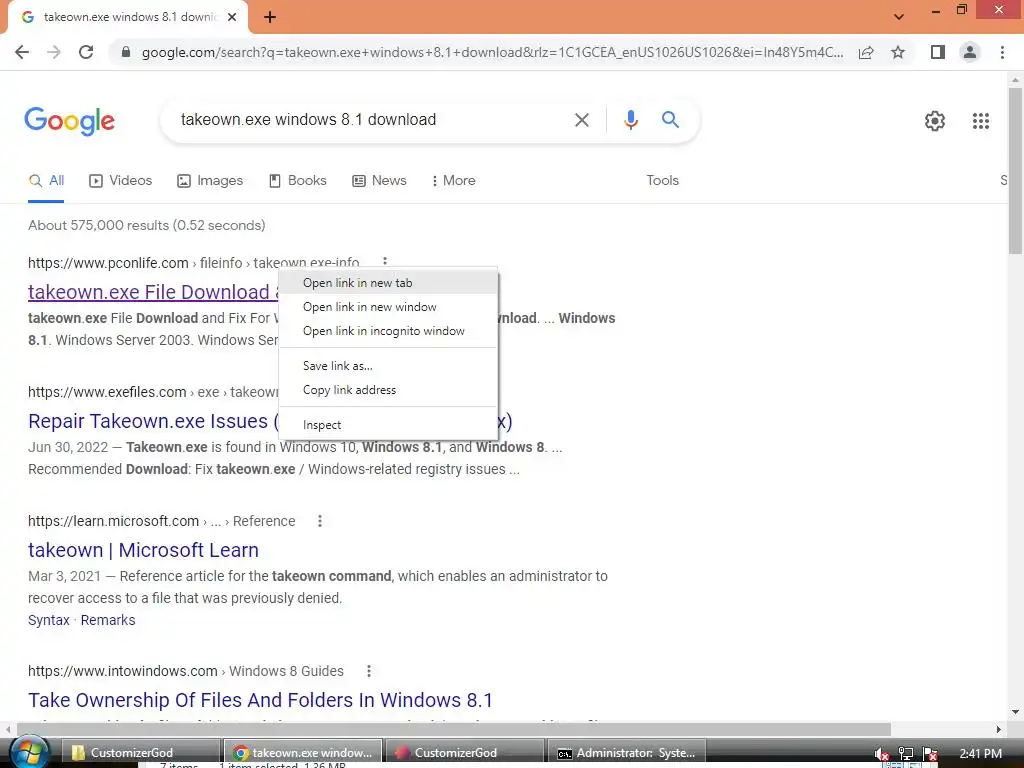The image size is (1024, 768).
Task: Open the Chrome side panel
Action: (938, 52)
